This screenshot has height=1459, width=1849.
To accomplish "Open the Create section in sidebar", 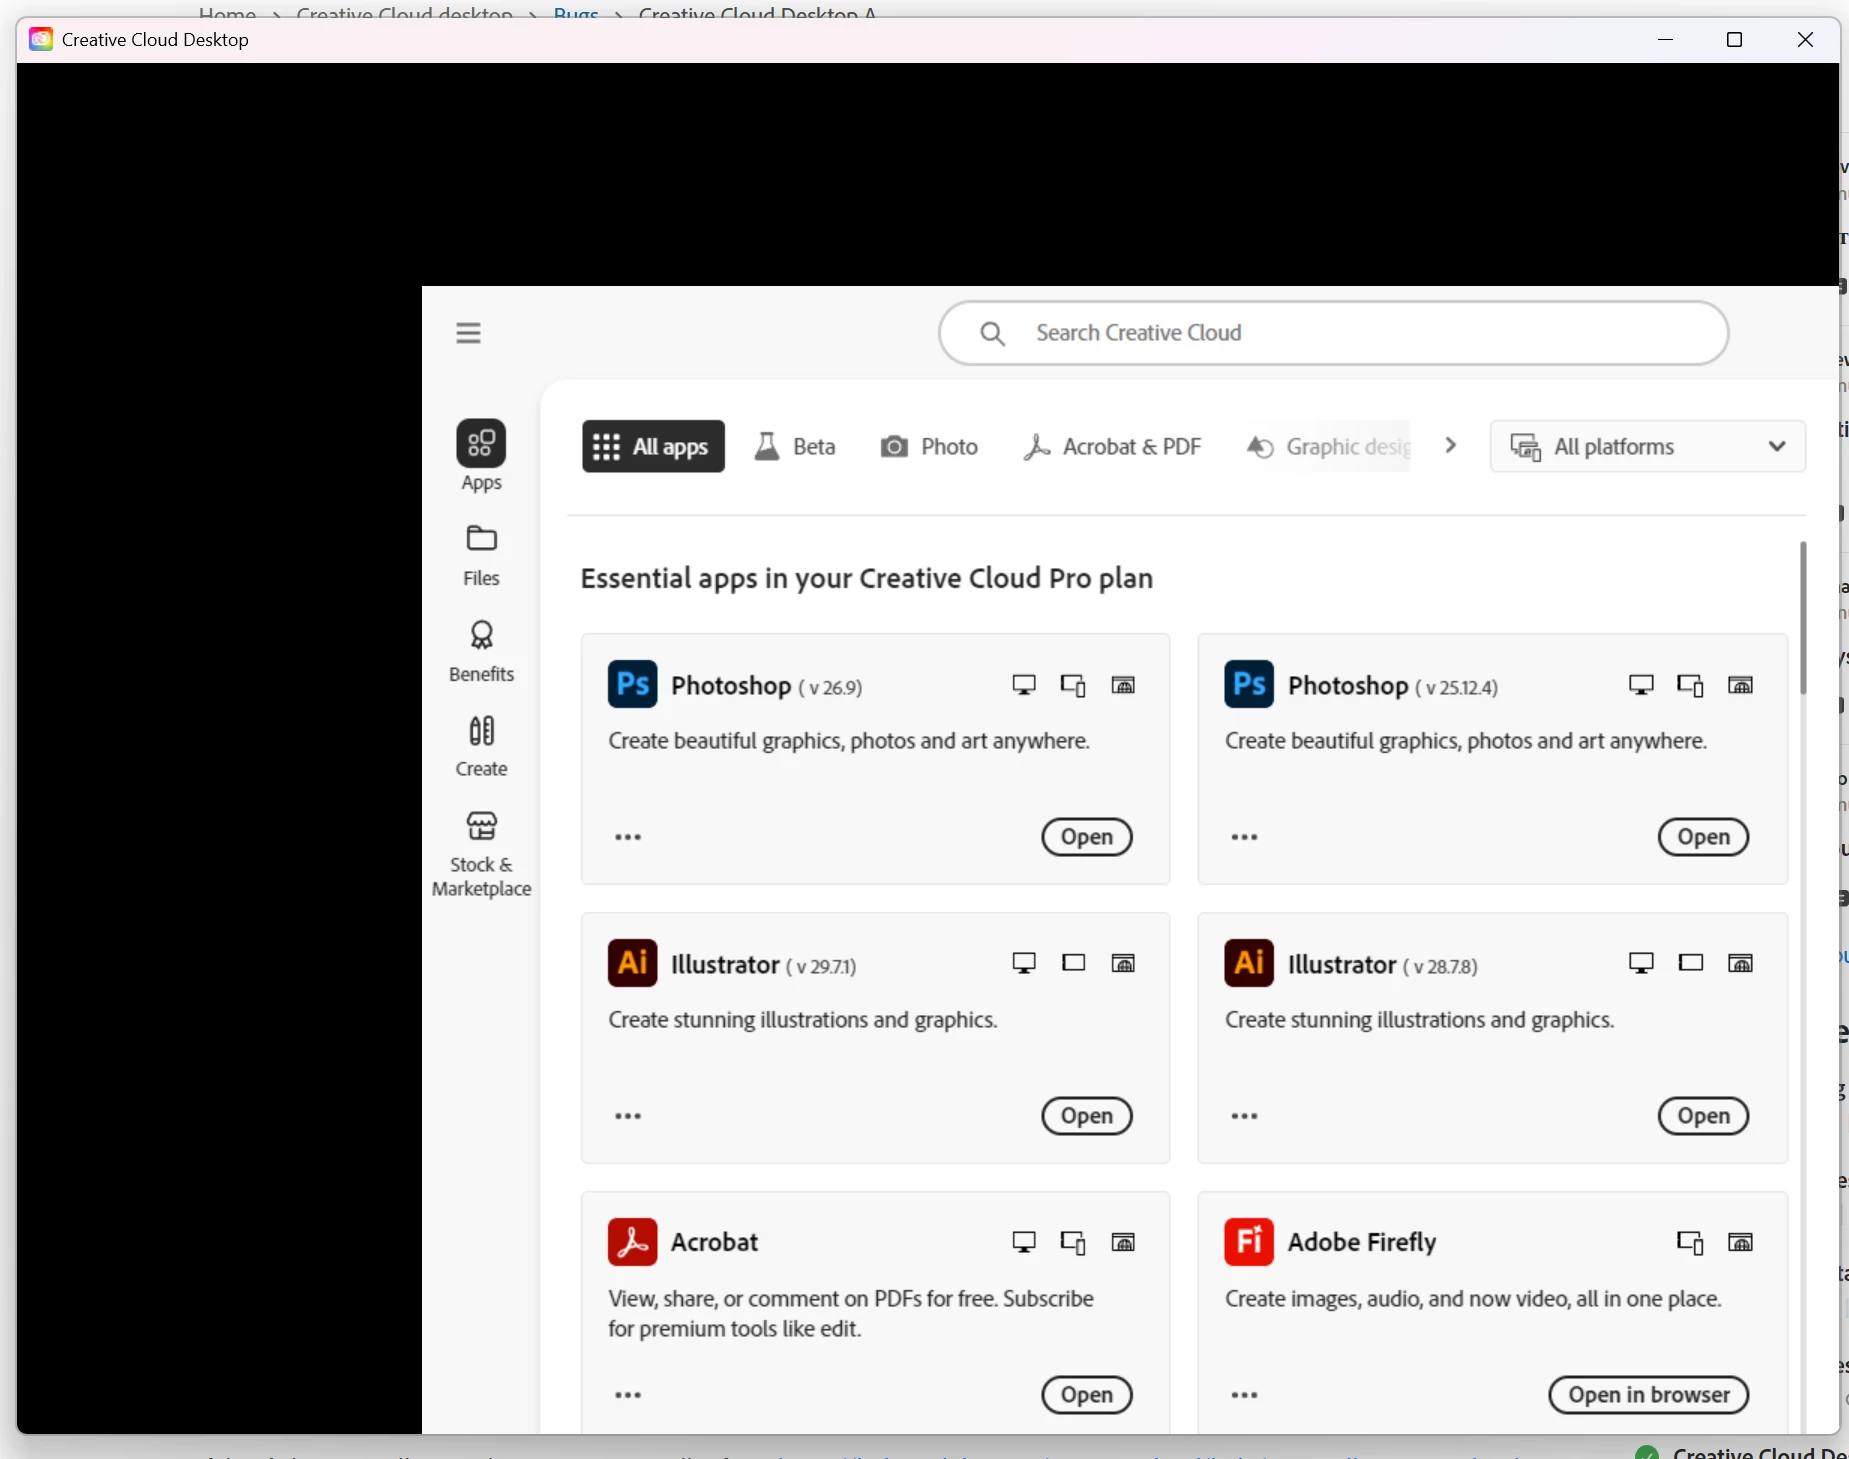I will 481,746.
